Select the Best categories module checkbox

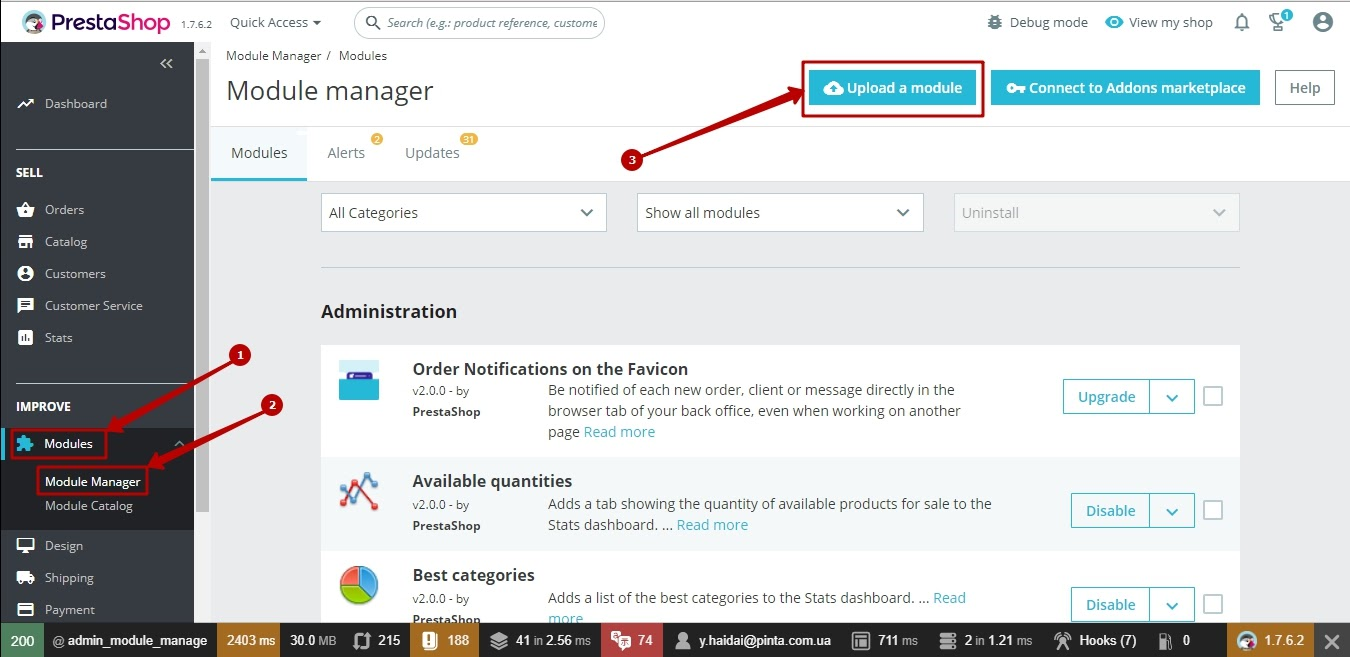1212,604
